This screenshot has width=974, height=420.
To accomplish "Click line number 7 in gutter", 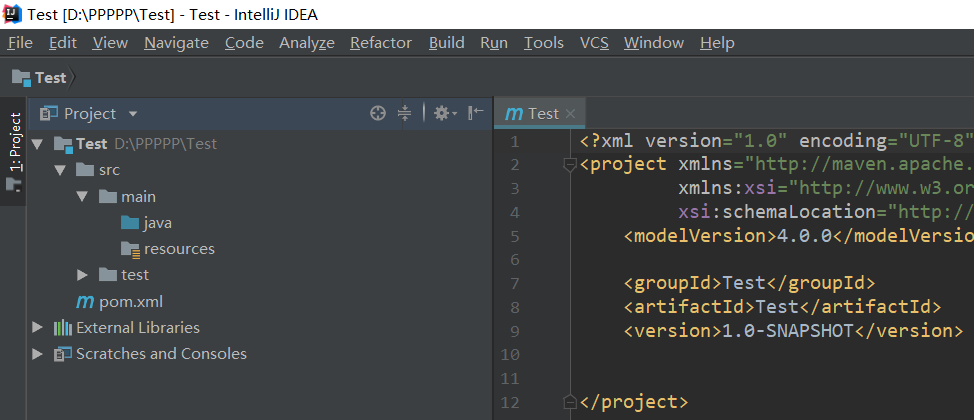I will [514, 284].
